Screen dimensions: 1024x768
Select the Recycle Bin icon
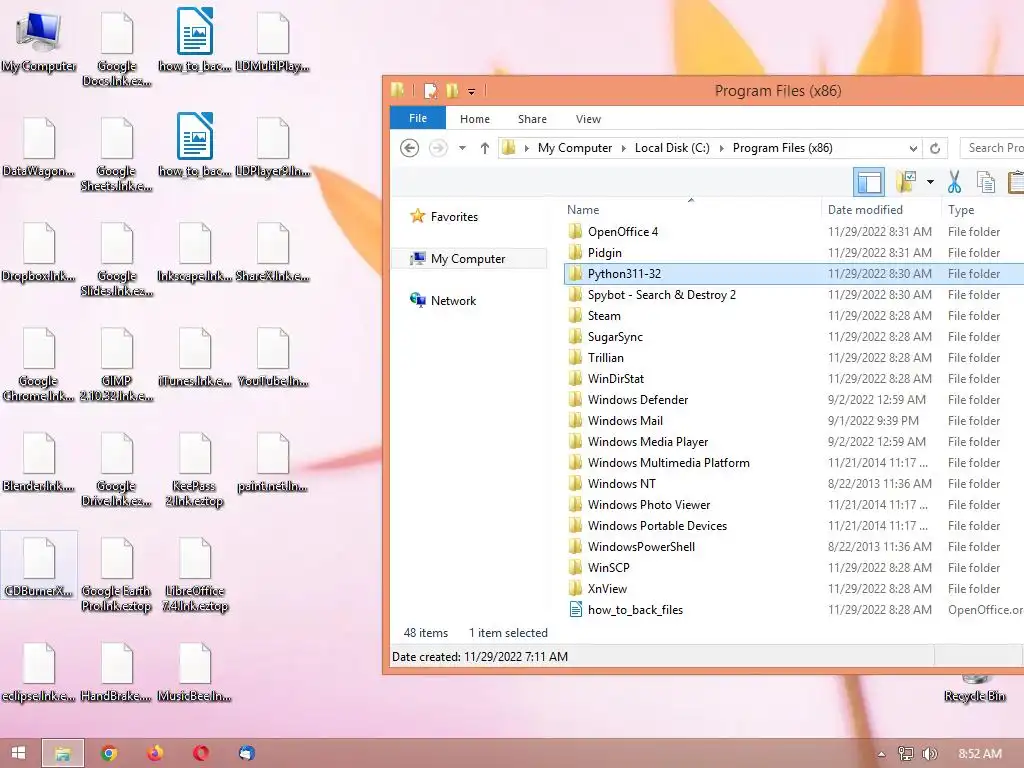(x=974, y=690)
